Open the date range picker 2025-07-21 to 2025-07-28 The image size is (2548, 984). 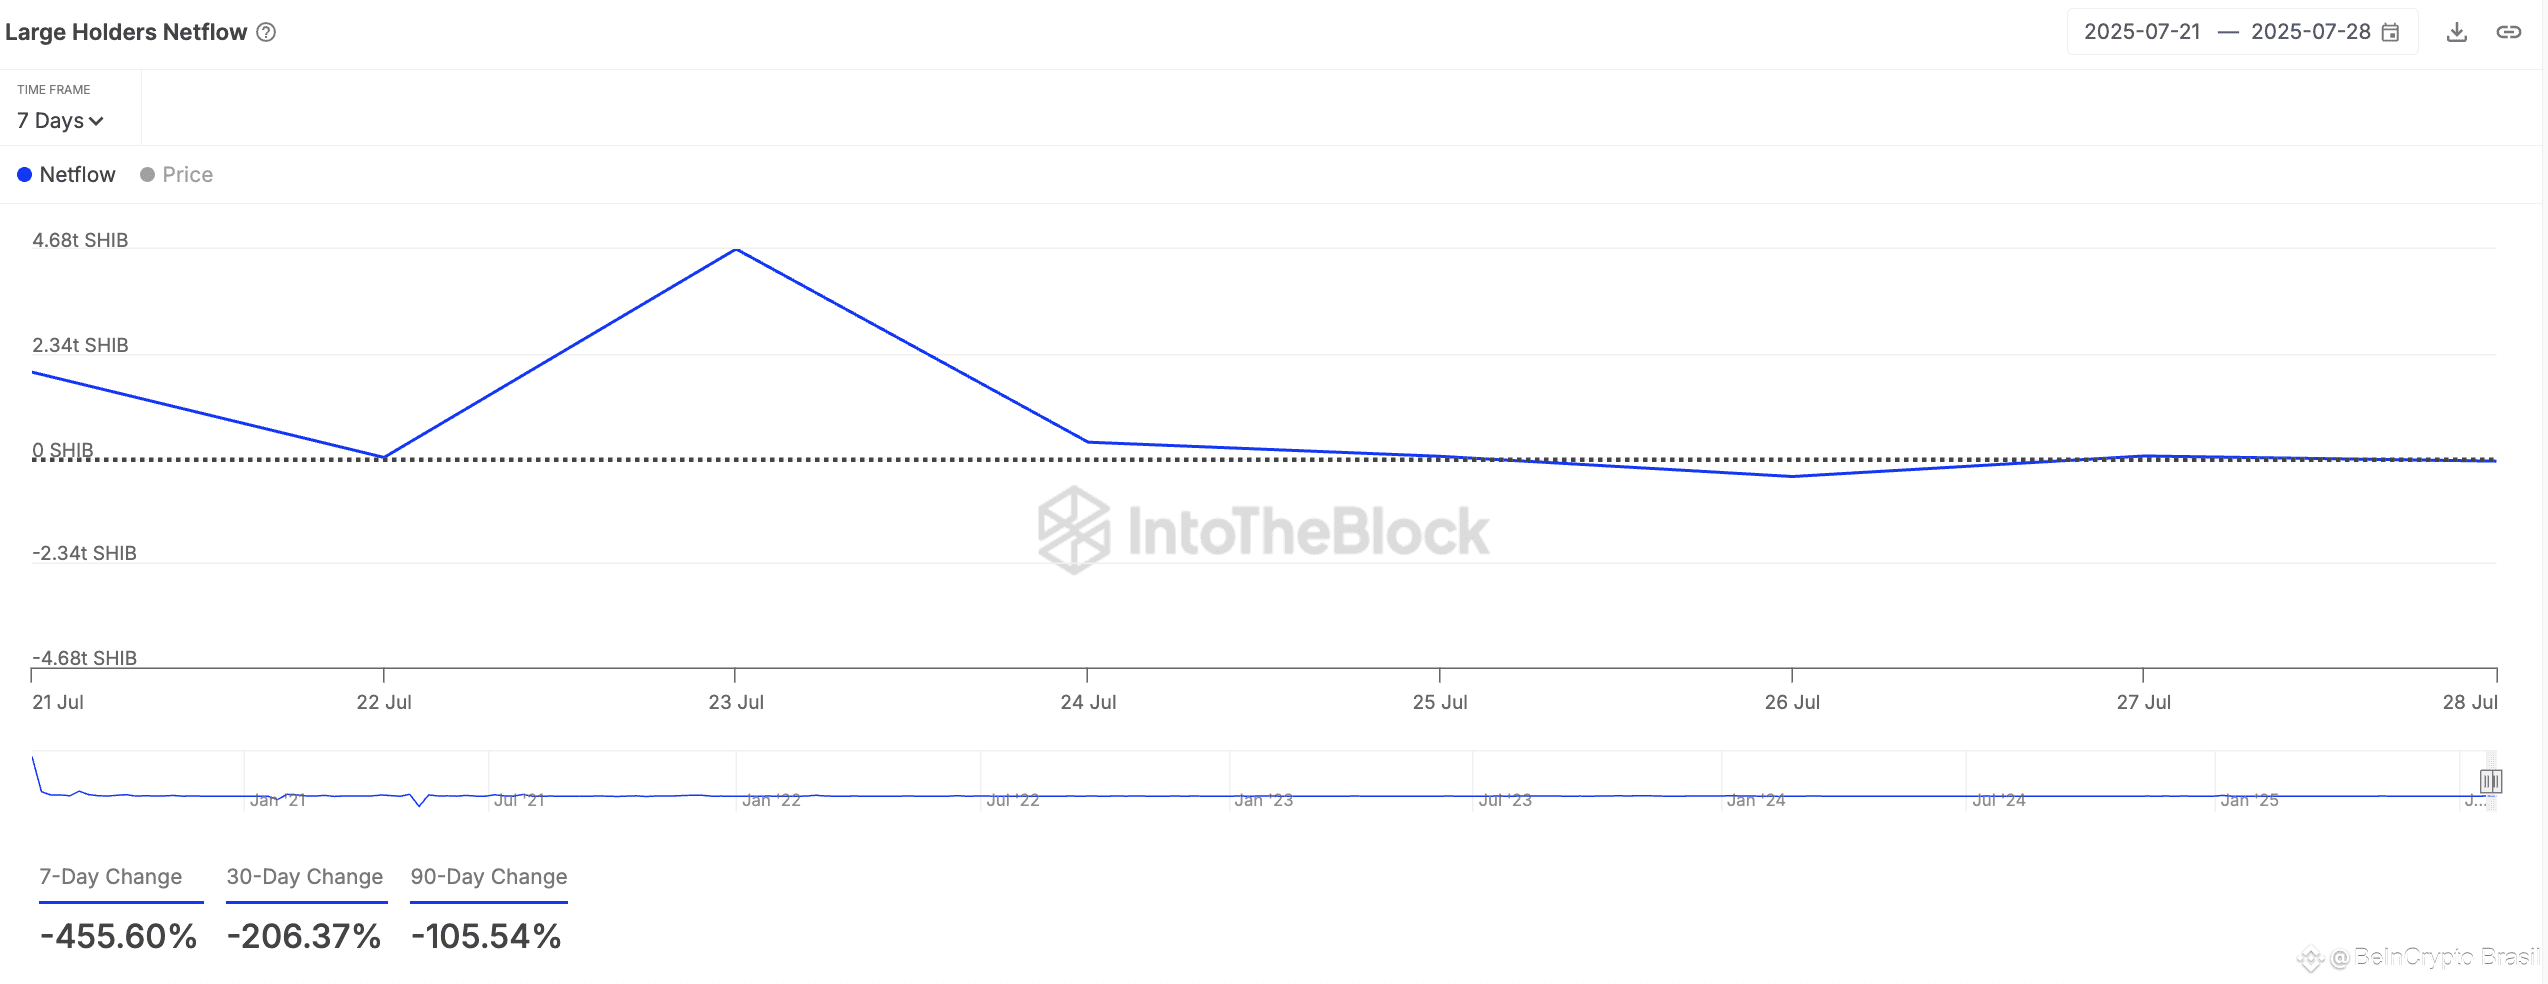point(2242,32)
